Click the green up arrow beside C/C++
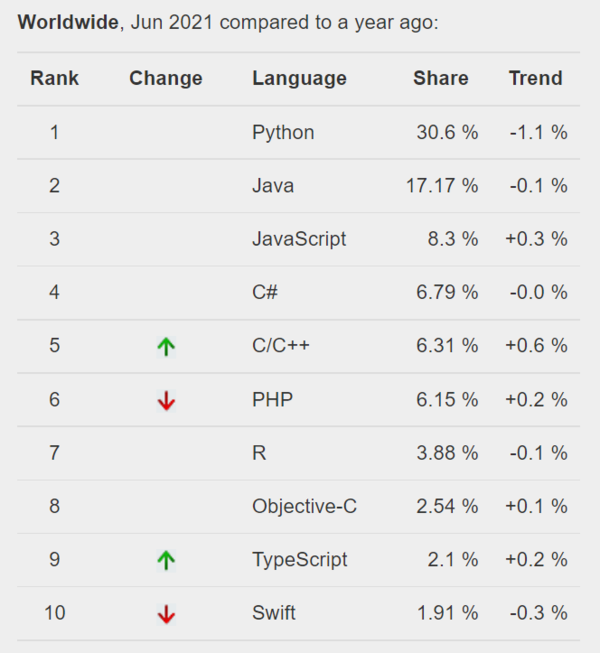This screenshot has width=600, height=653. coord(166,347)
